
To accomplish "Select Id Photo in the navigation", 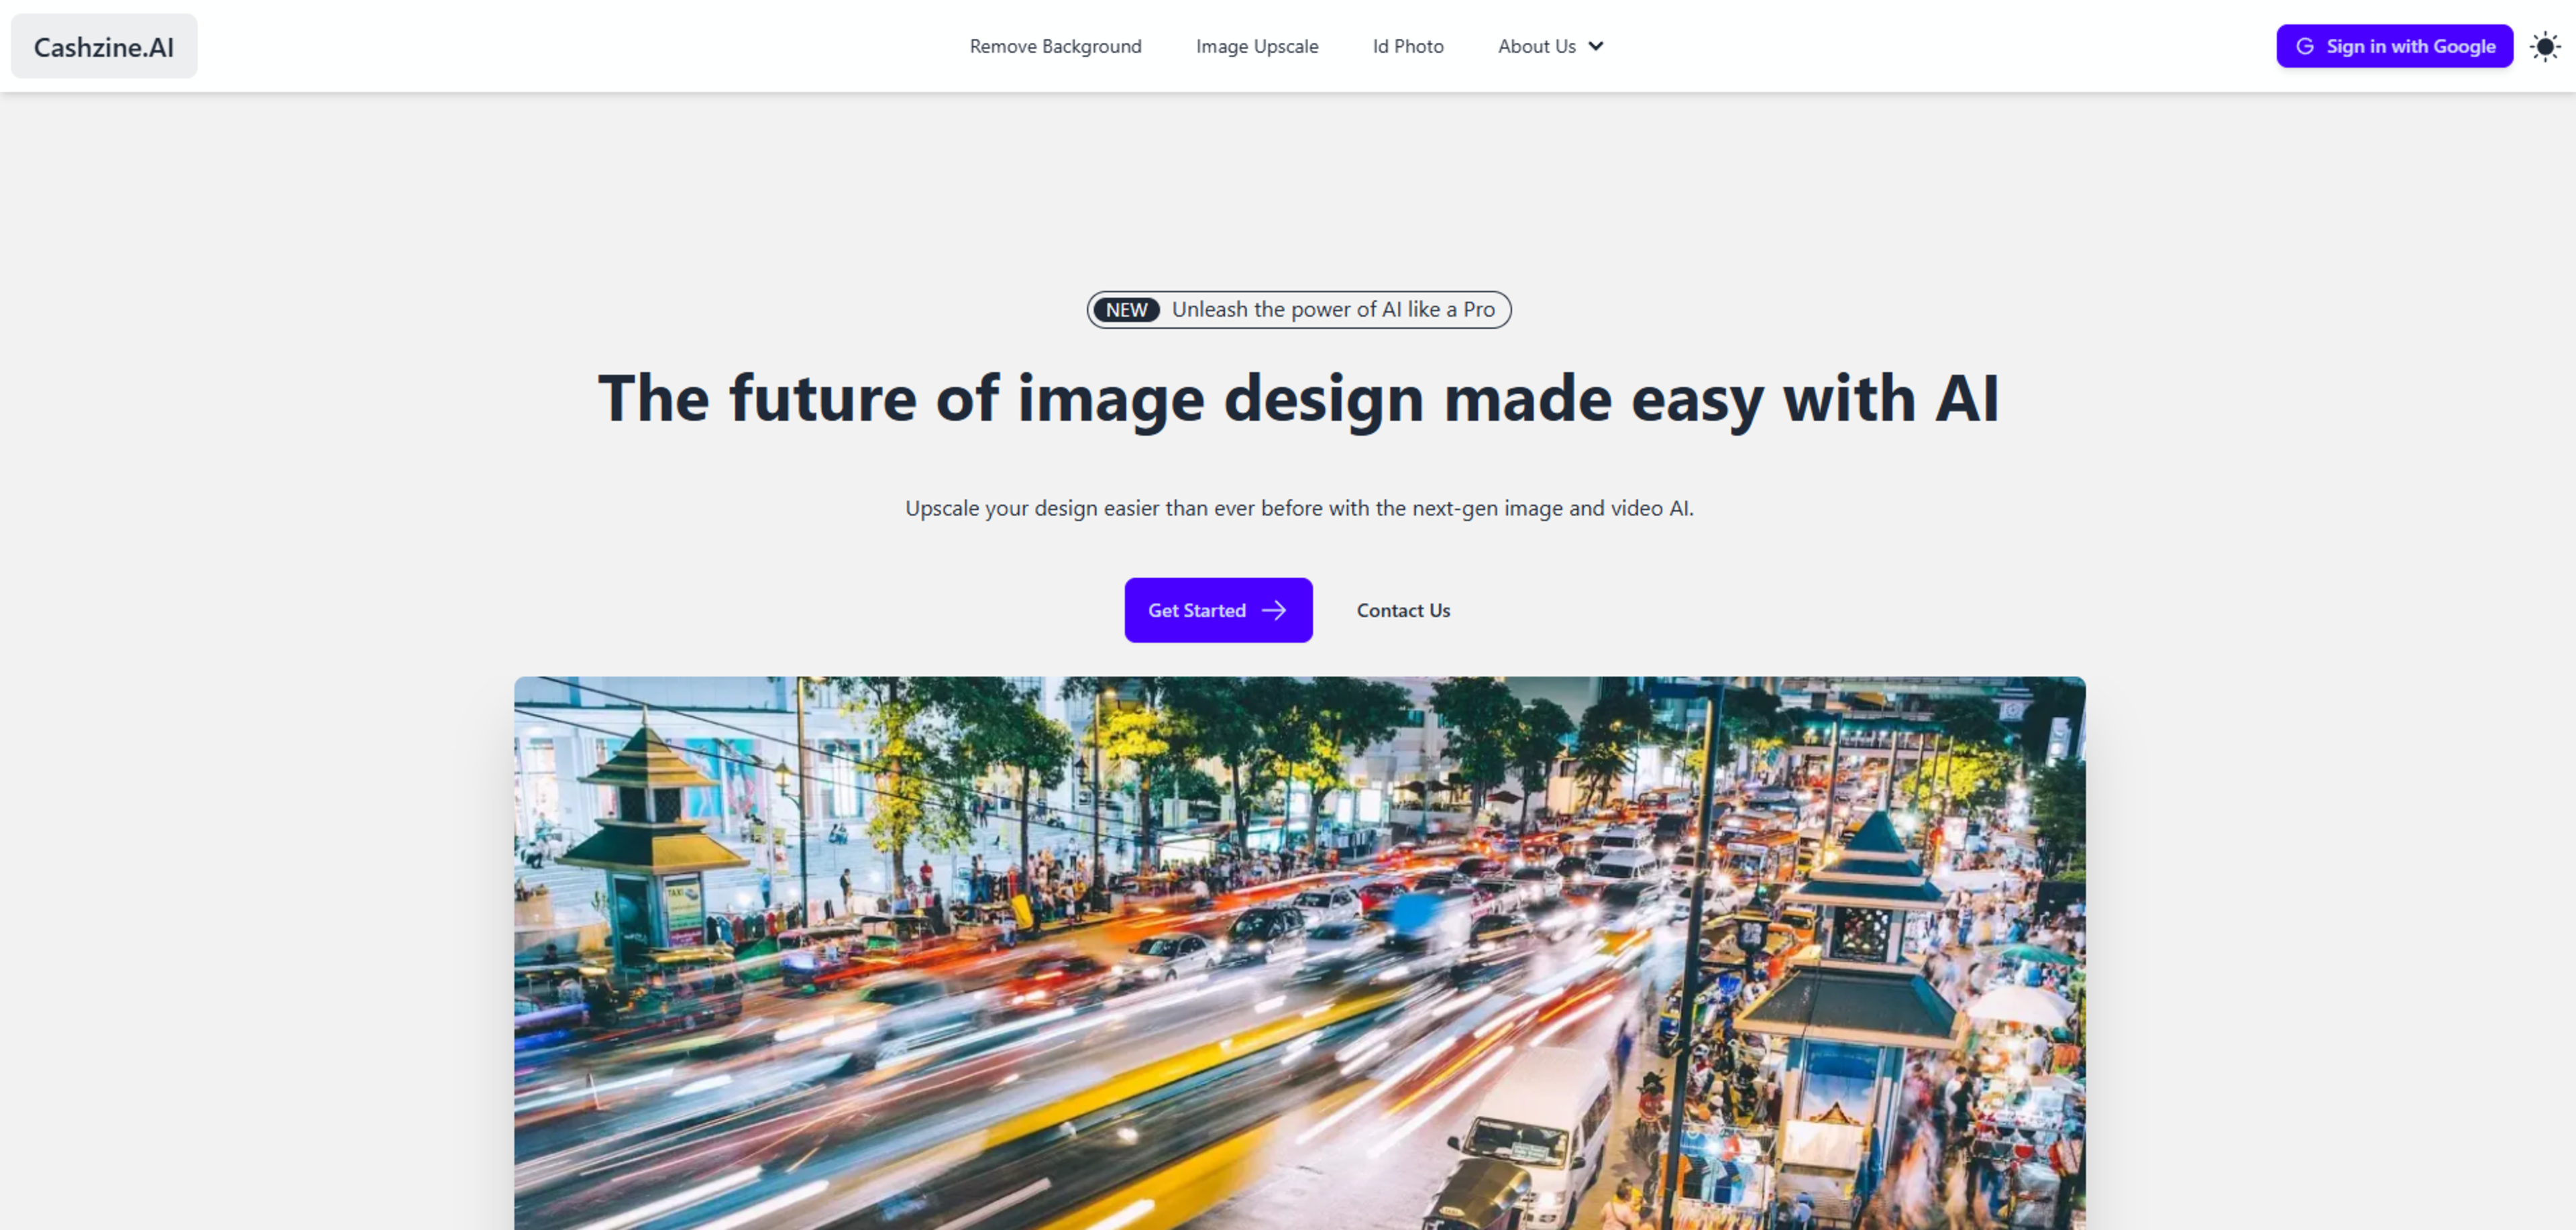I will pyautogui.click(x=1407, y=46).
